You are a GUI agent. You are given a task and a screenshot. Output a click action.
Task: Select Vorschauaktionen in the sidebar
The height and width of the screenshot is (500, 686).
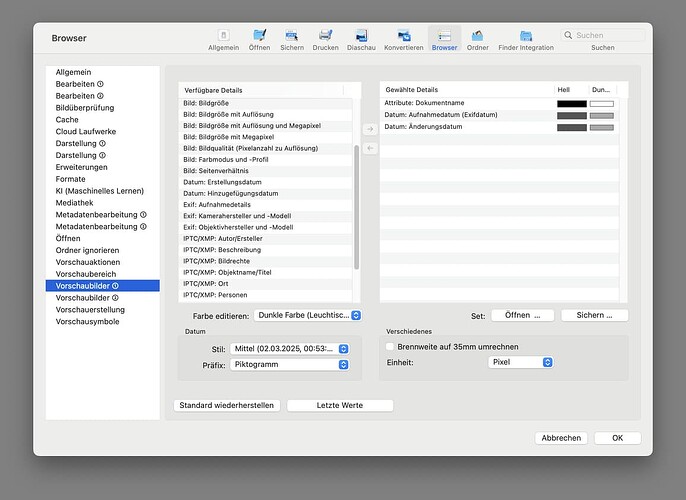pos(102,262)
